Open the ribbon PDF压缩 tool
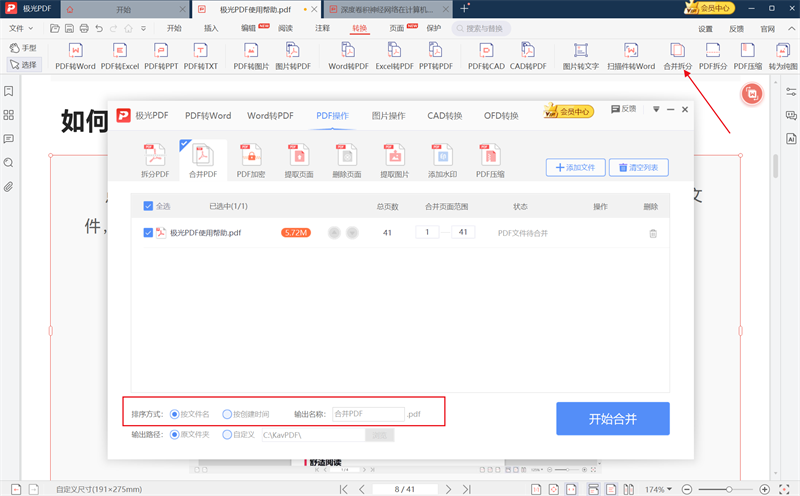 pos(748,57)
